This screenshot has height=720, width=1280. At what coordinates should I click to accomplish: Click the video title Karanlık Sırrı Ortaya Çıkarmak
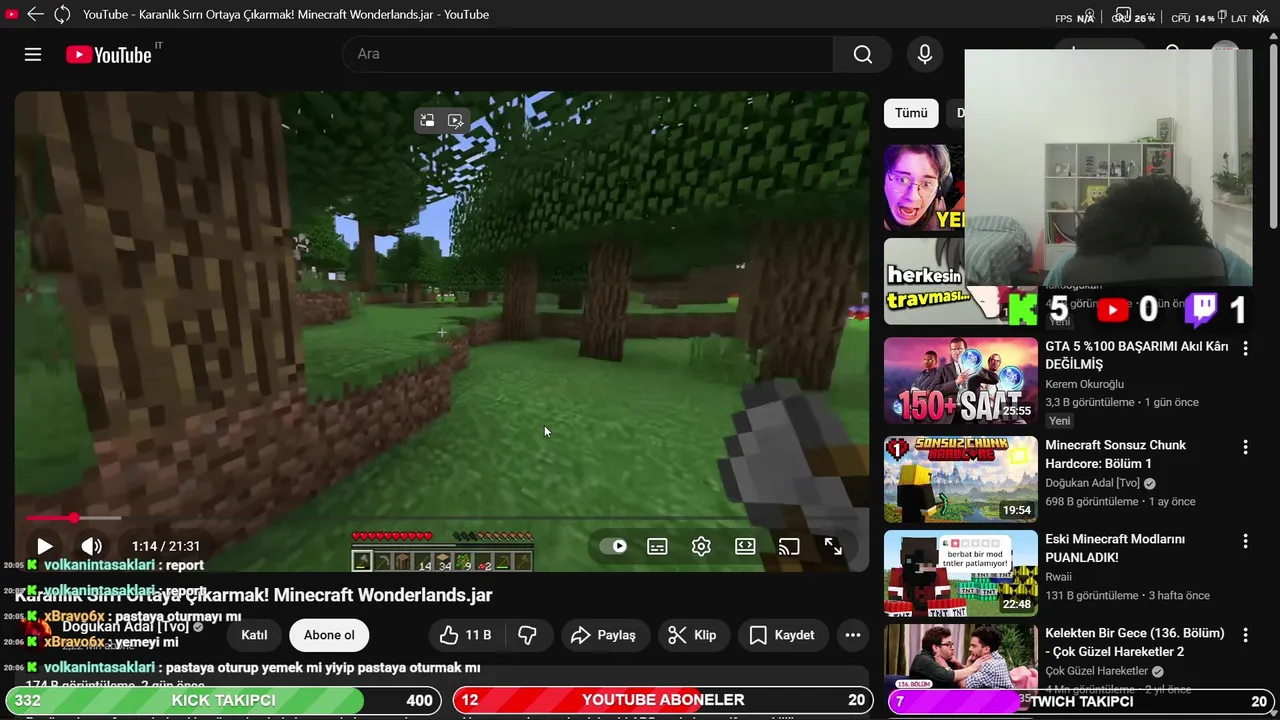(x=254, y=595)
